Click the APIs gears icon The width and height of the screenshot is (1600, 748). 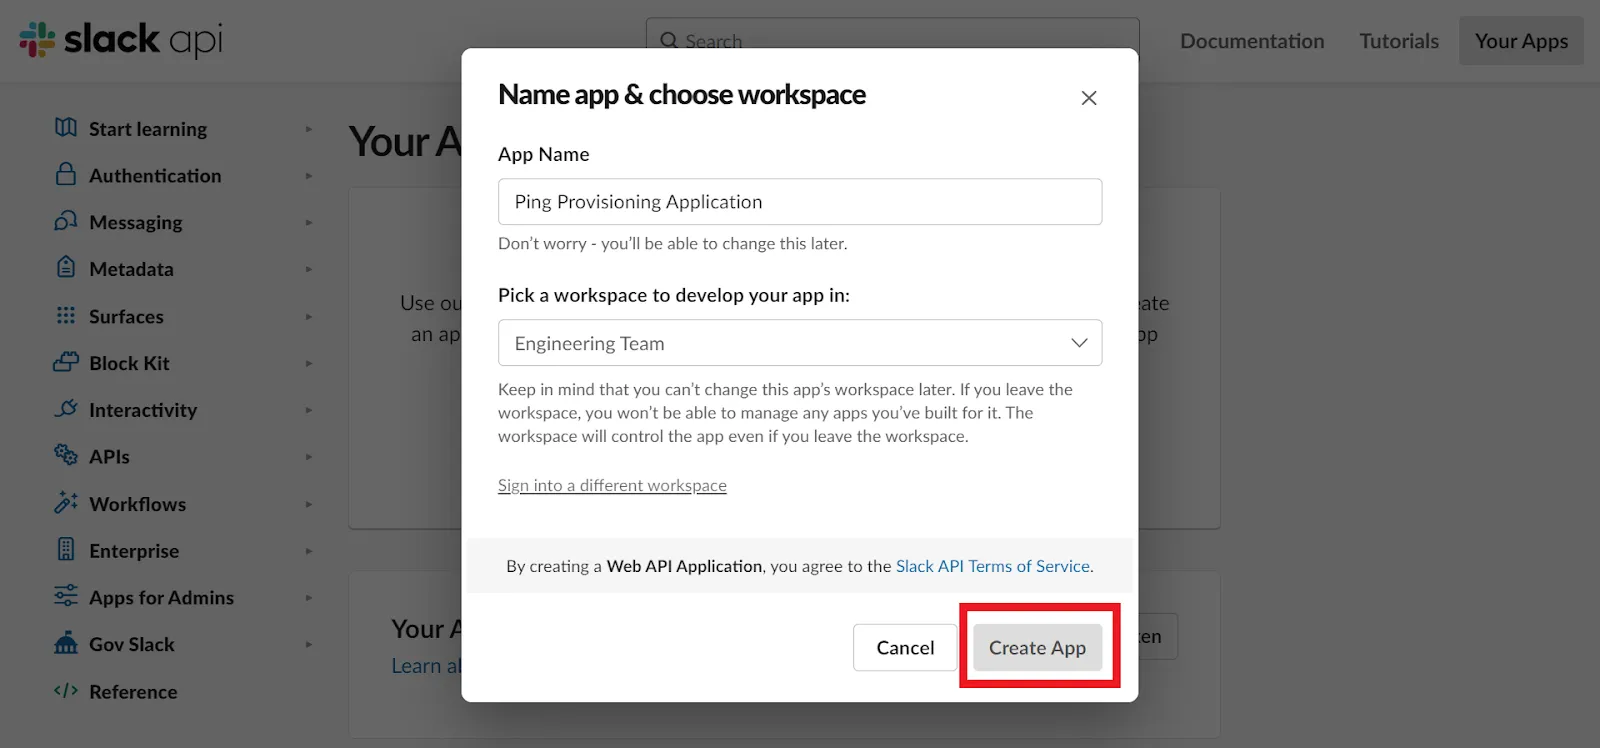coord(66,455)
